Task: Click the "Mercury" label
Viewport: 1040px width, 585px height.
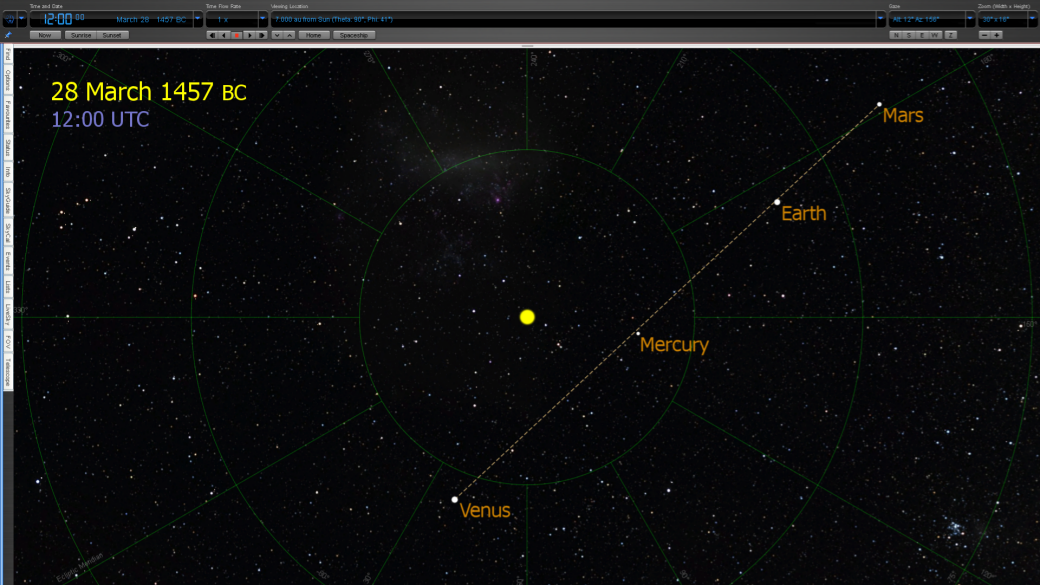Action: point(674,345)
